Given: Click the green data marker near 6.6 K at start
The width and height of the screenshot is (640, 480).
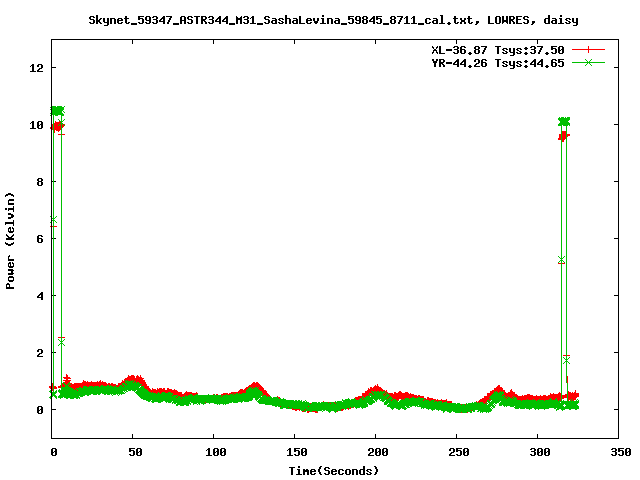Looking at the screenshot, I should point(53,220).
